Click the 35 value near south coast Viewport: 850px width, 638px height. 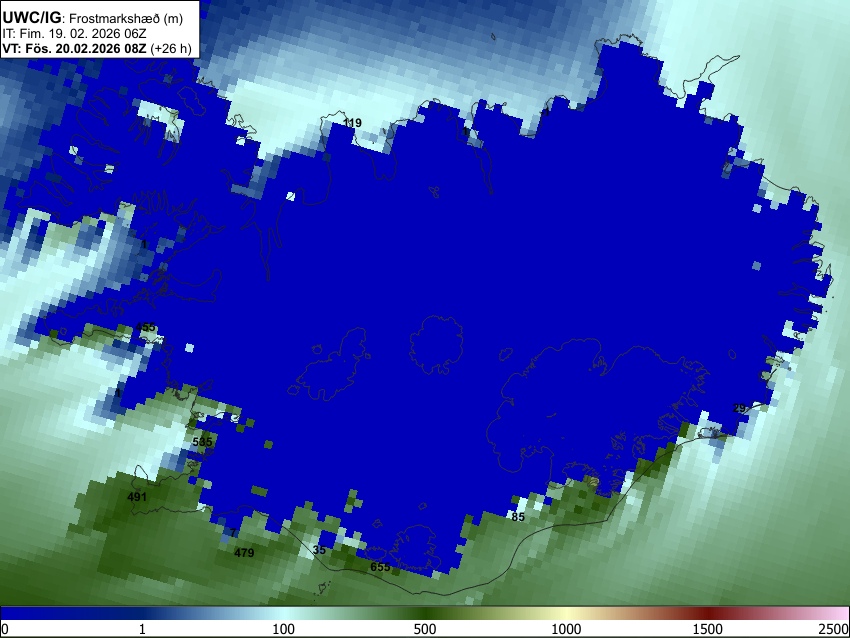319,550
